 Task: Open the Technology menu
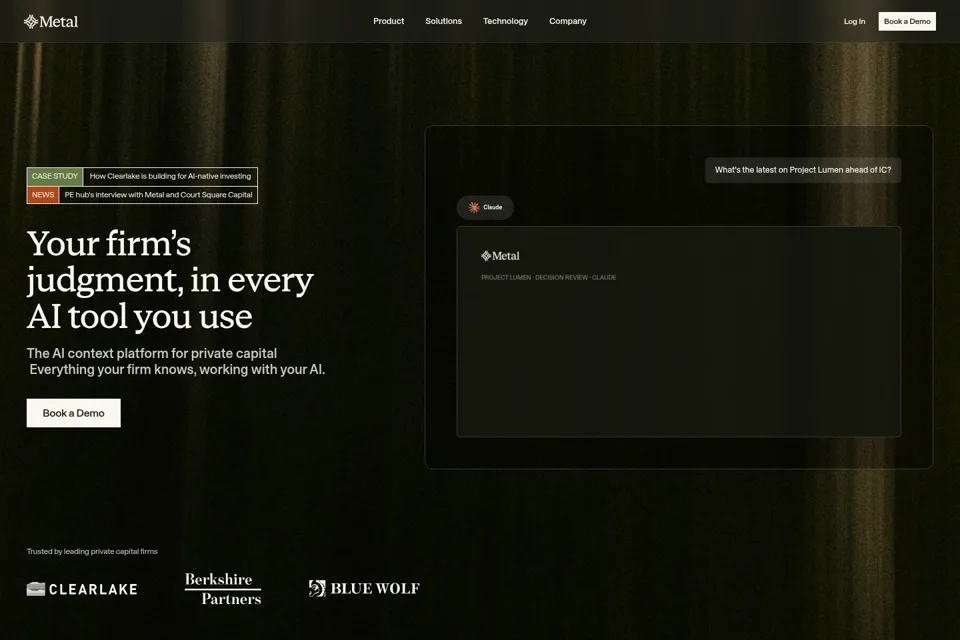505,21
